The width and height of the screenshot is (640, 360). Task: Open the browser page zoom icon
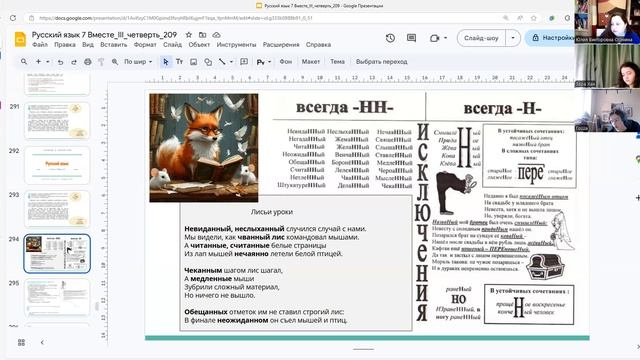click(x=506, y=18)
